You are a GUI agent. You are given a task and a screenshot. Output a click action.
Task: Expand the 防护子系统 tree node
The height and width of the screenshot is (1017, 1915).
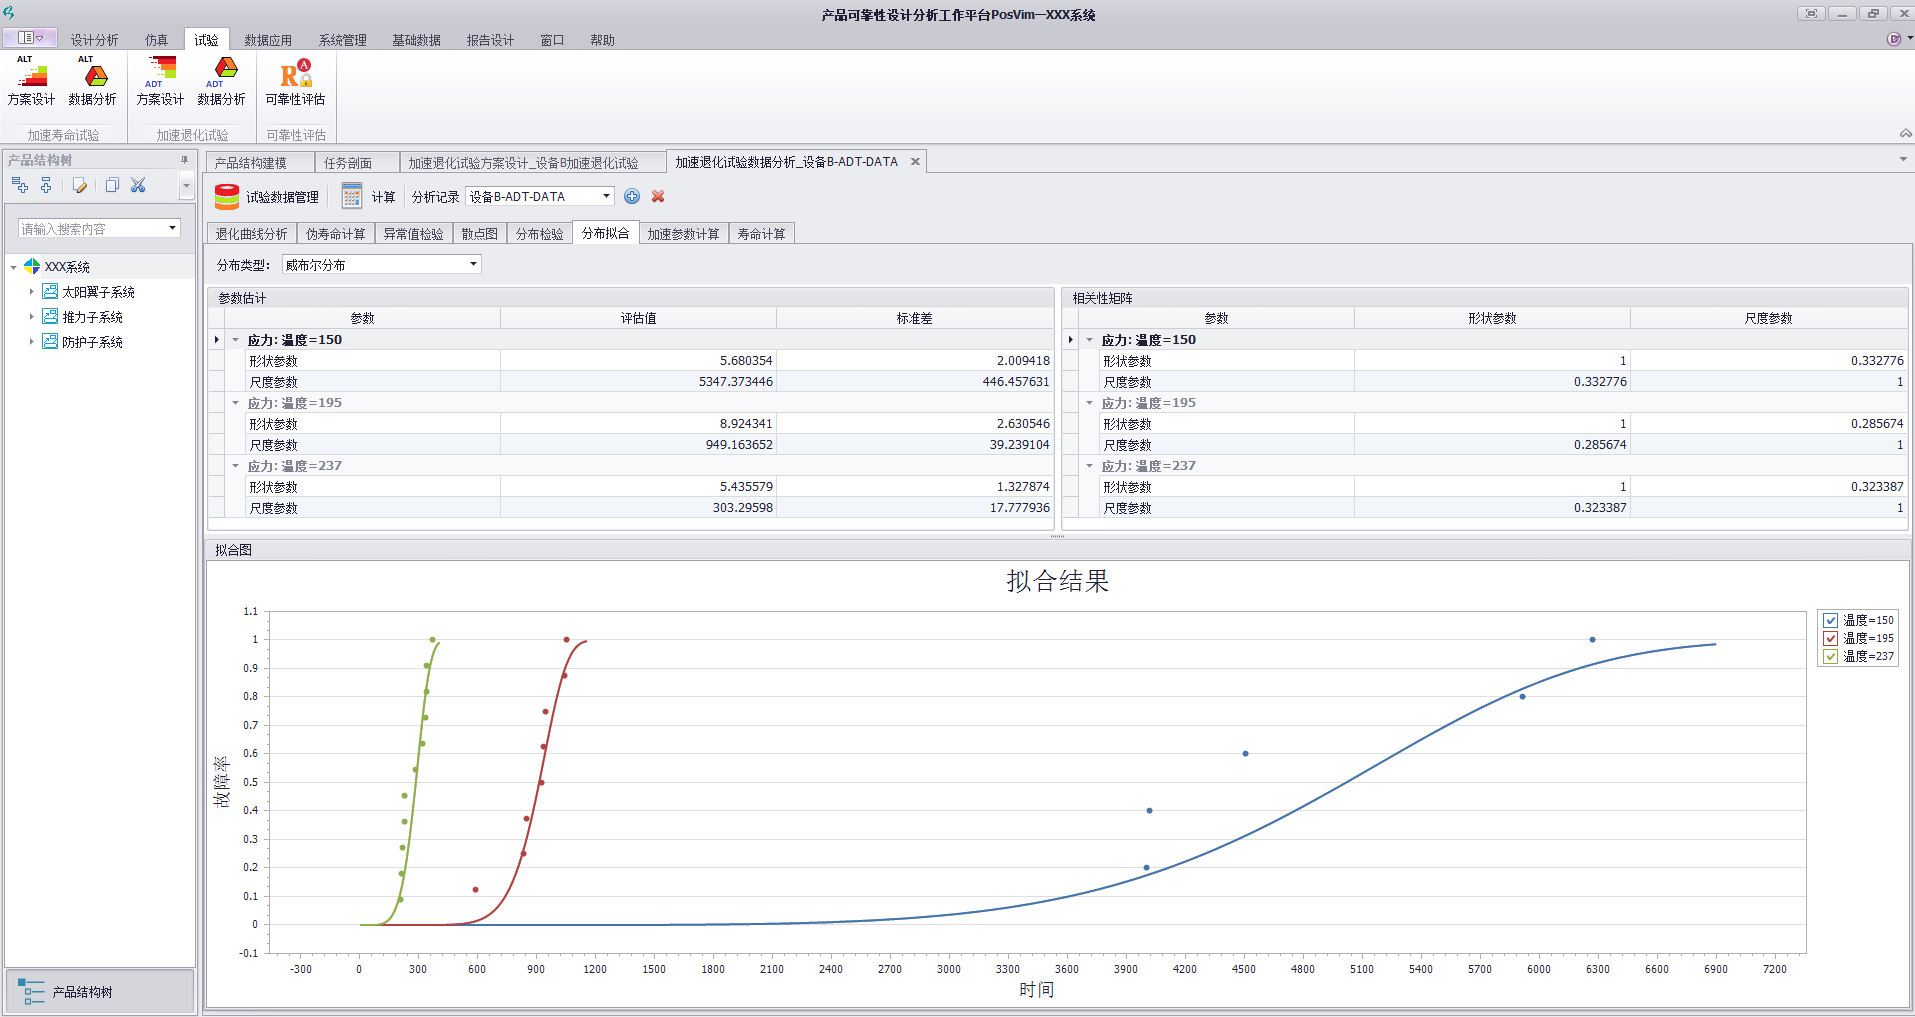pyautogui.click(x=31, y=342)
